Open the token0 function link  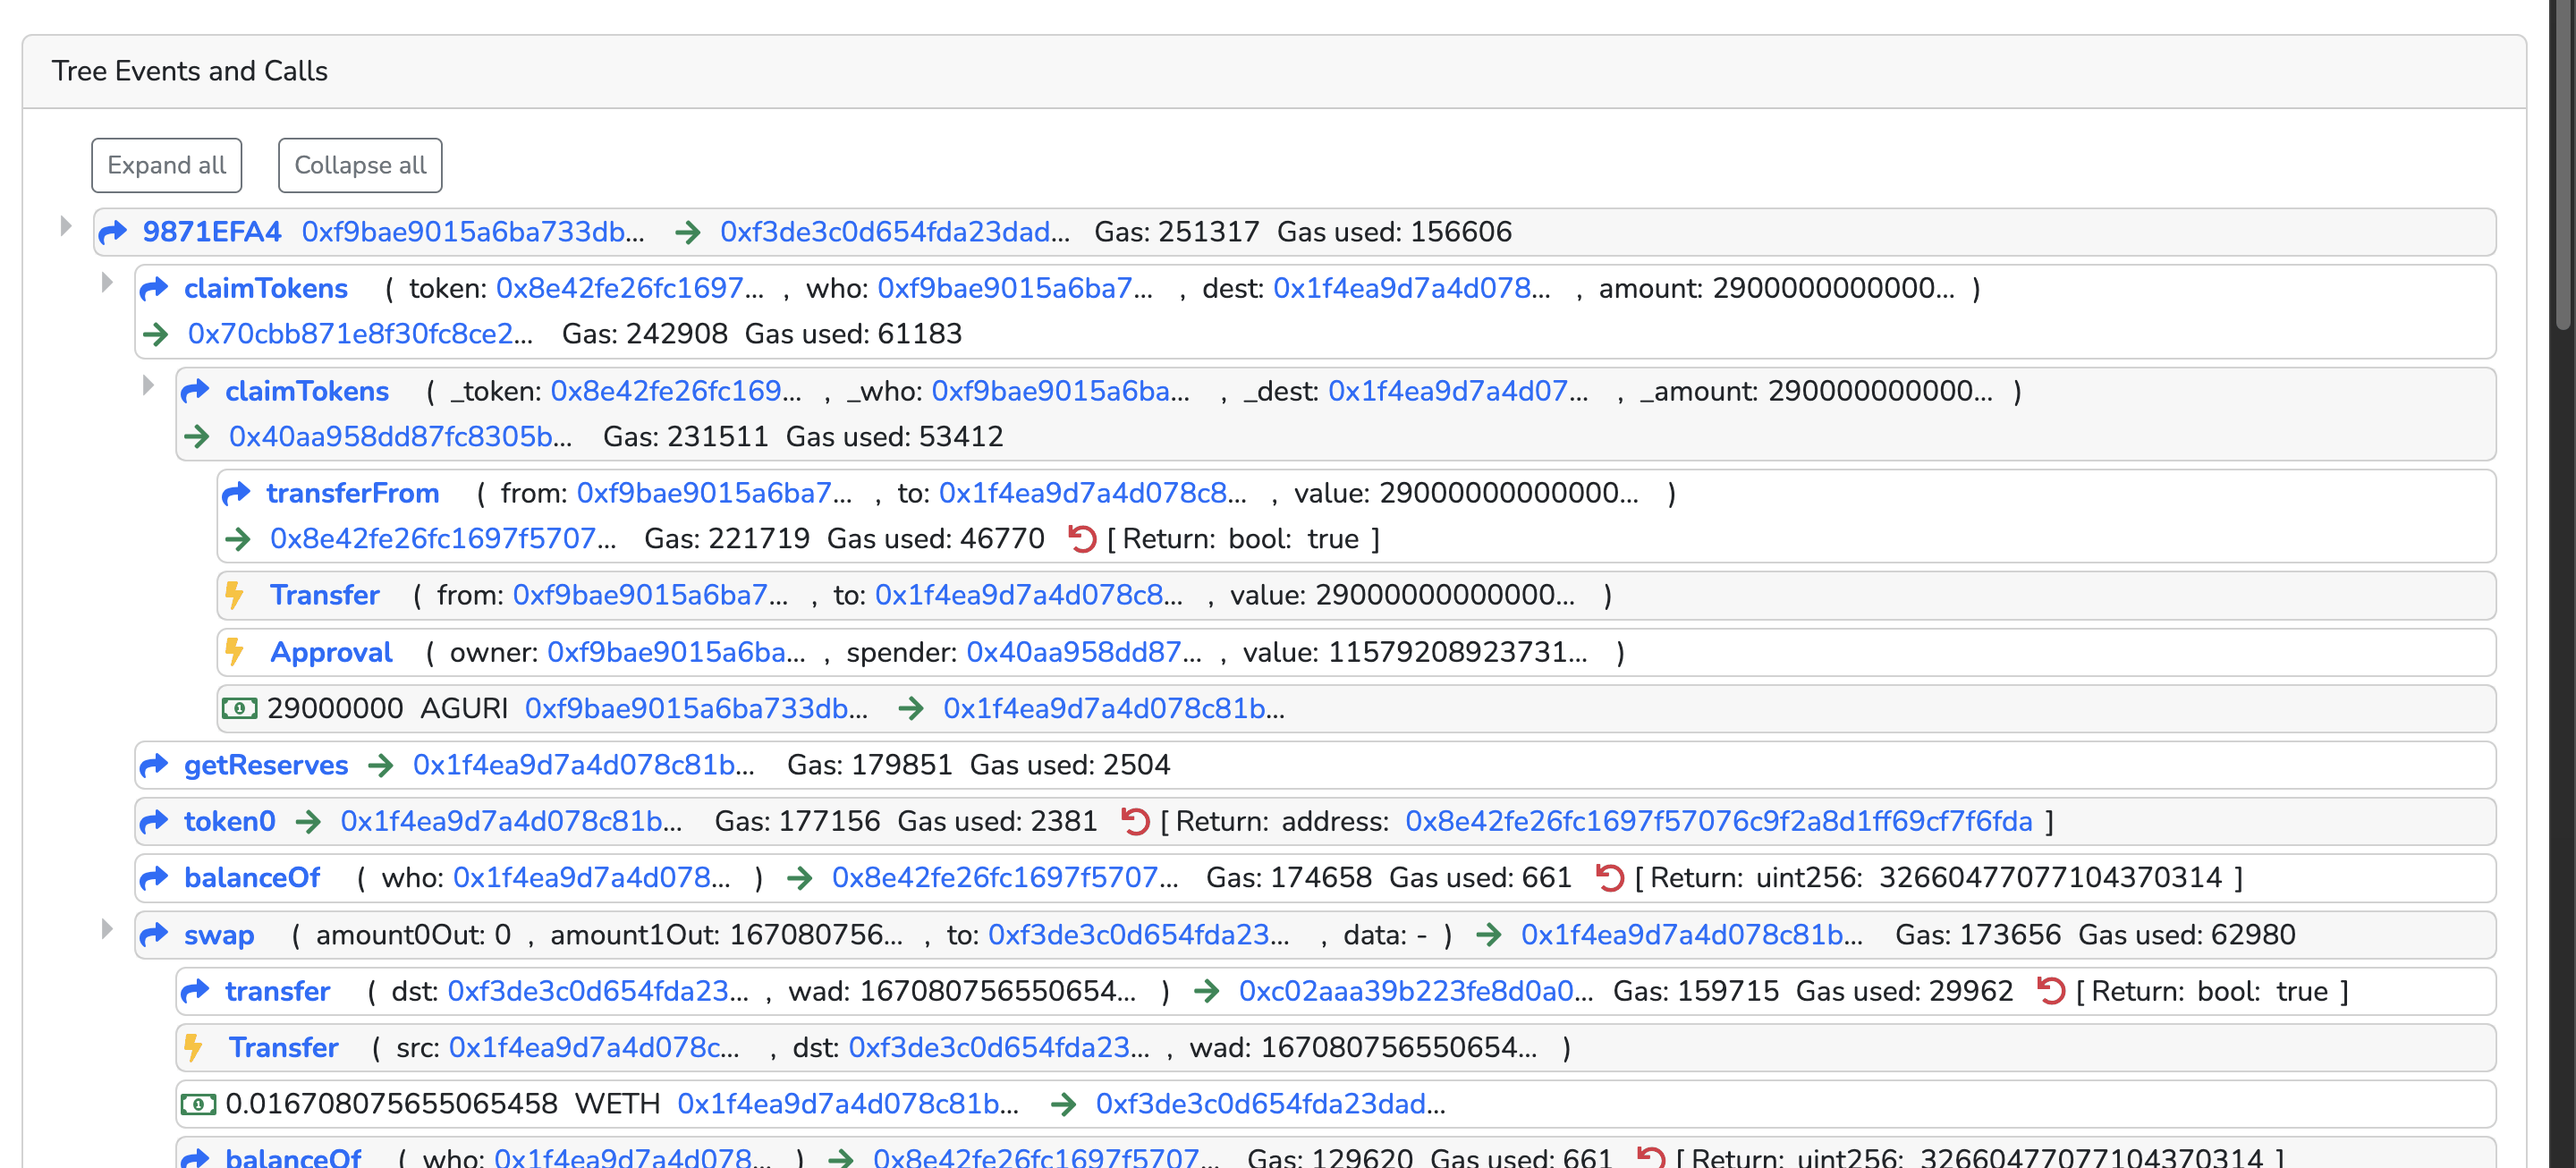(x=229, y=821)
